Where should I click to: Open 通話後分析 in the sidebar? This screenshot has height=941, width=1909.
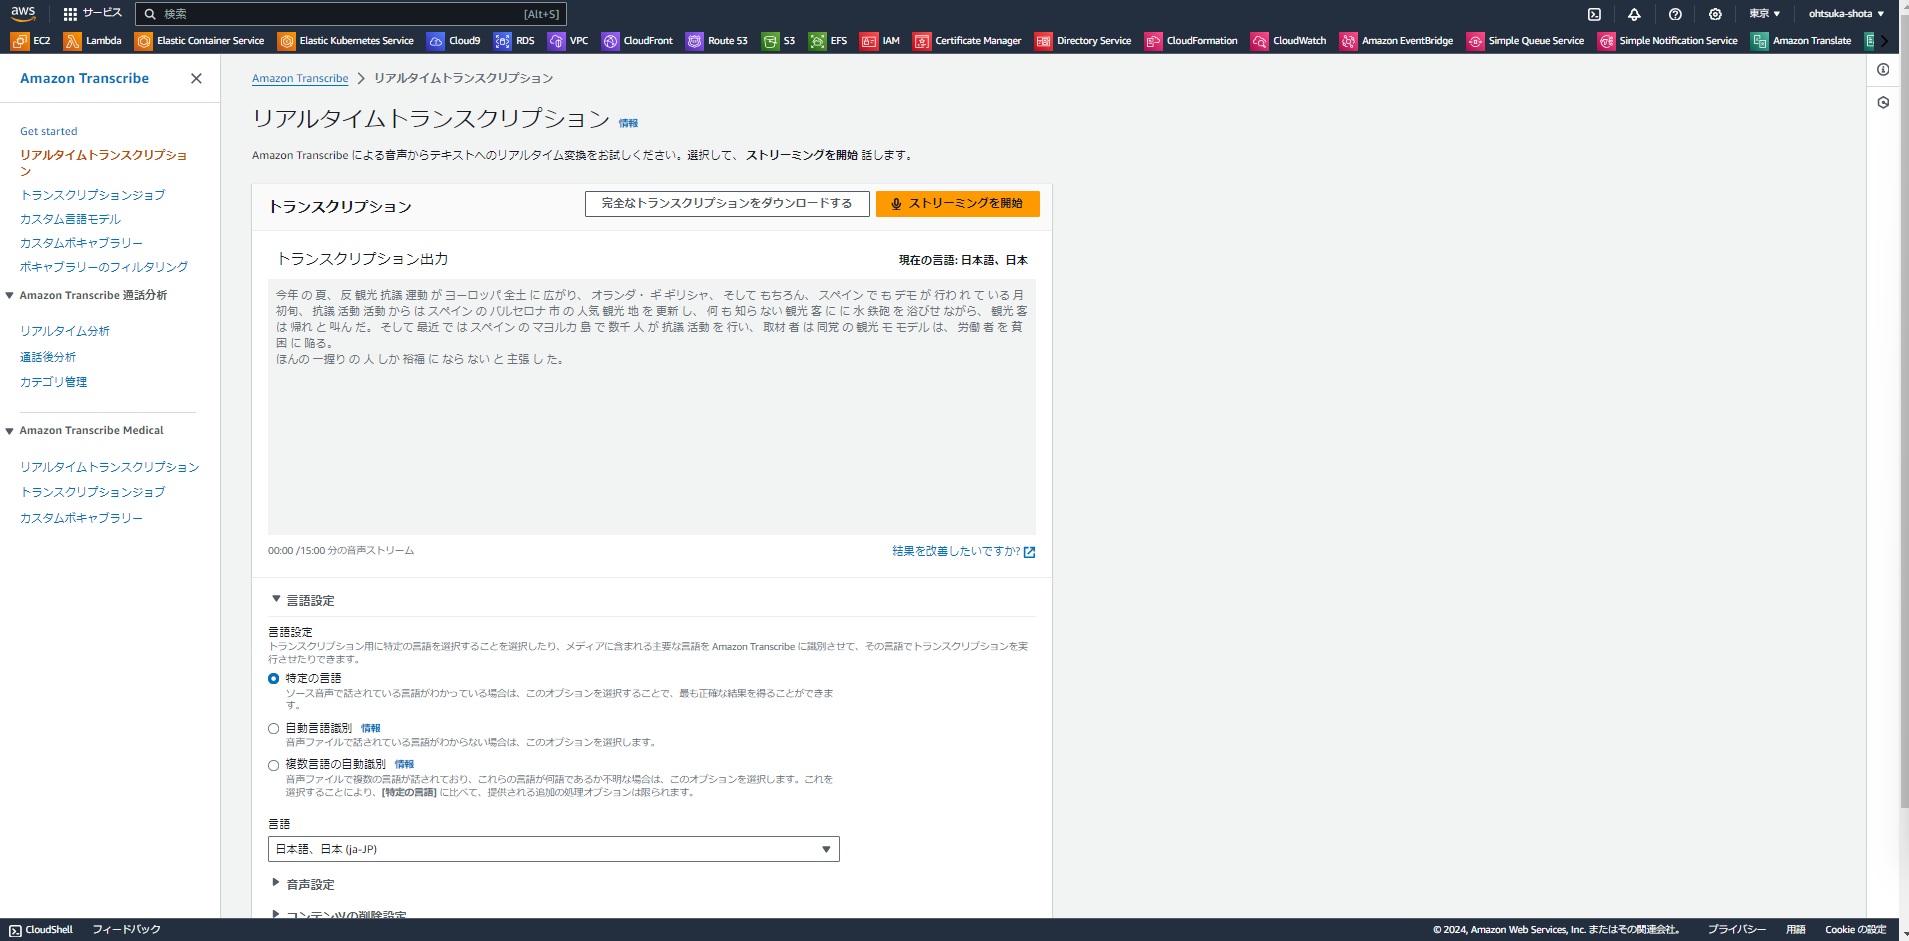click(48, 357)
